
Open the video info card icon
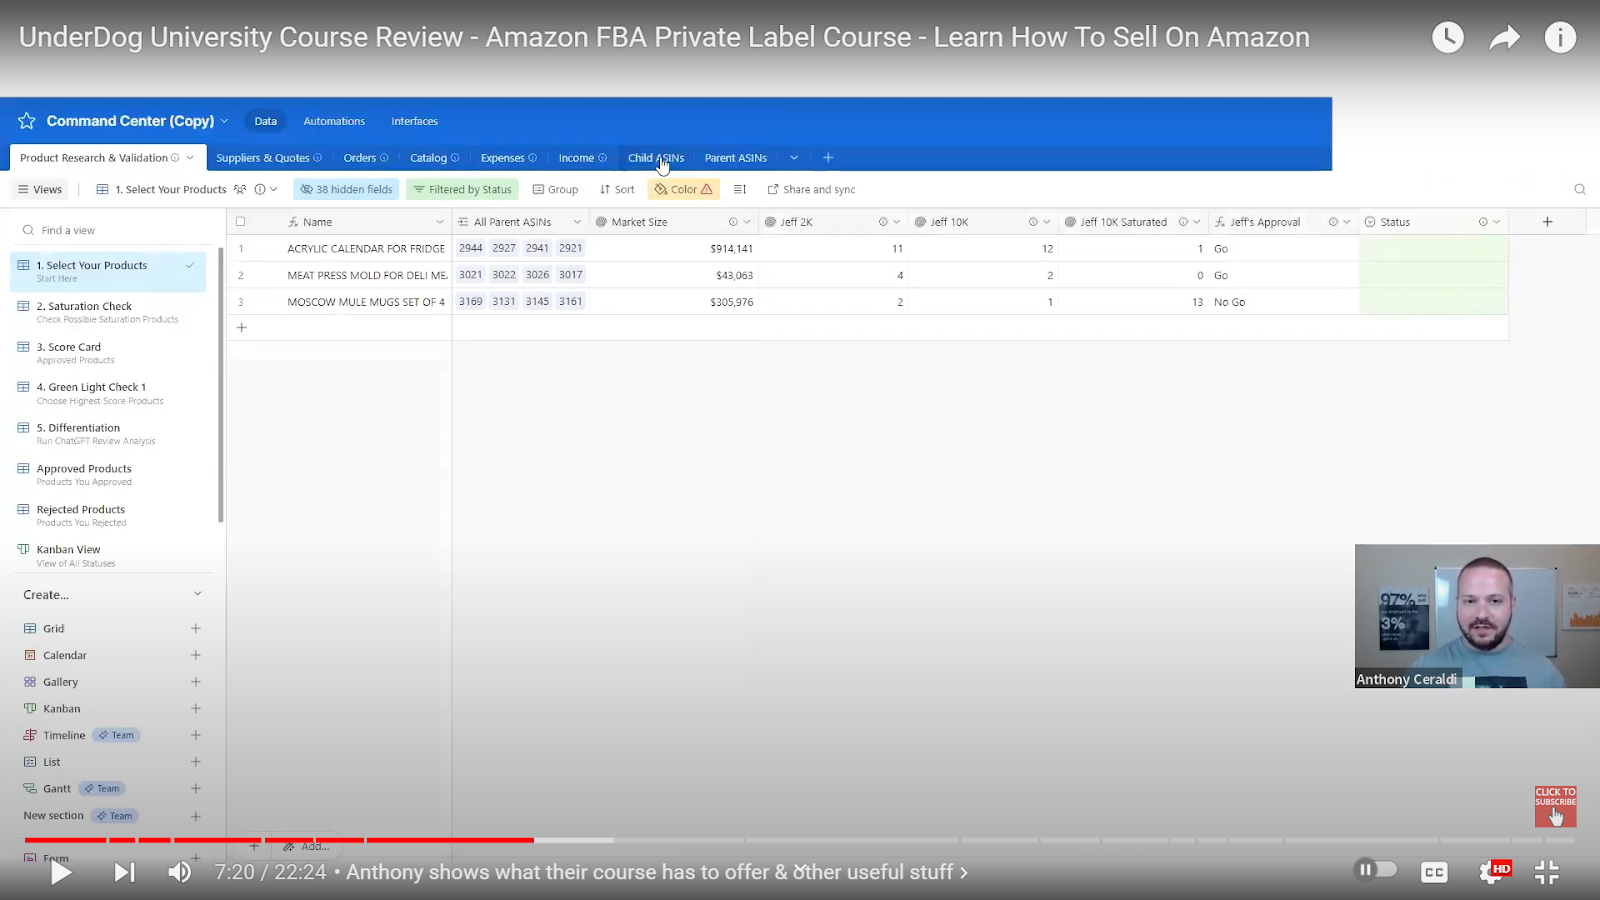1560,38
